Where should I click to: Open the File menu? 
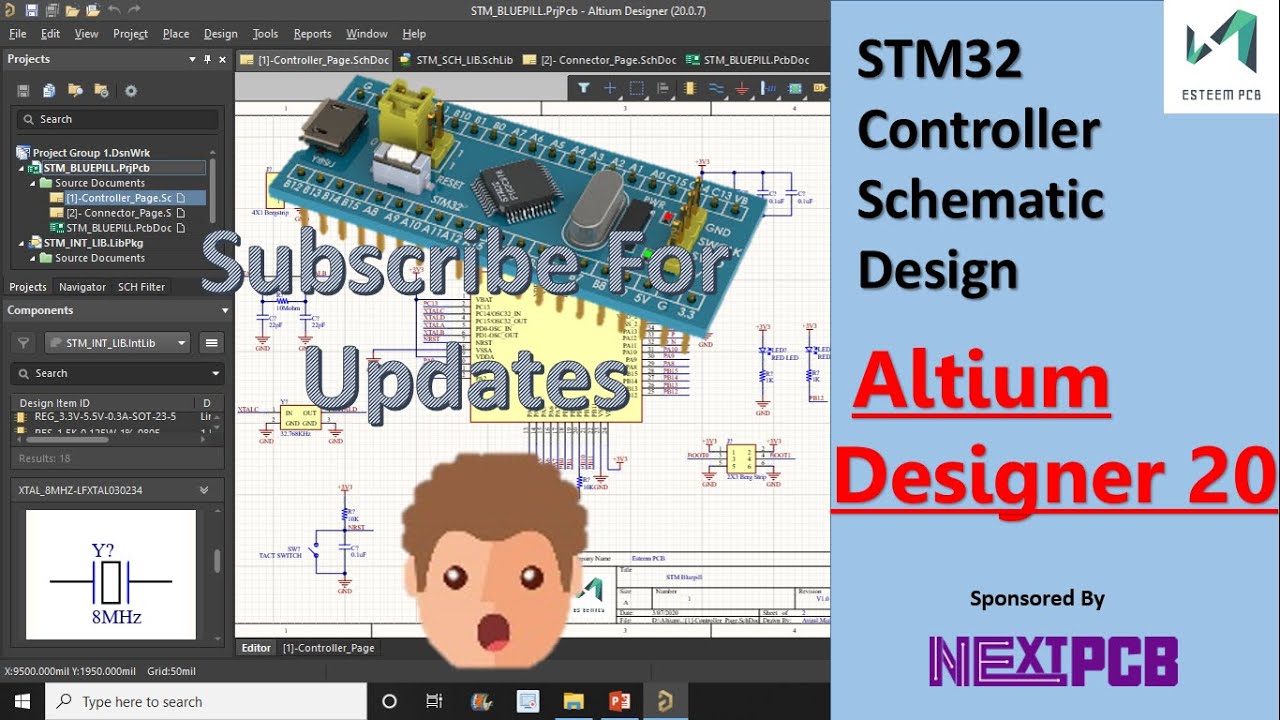coord(17,33)
